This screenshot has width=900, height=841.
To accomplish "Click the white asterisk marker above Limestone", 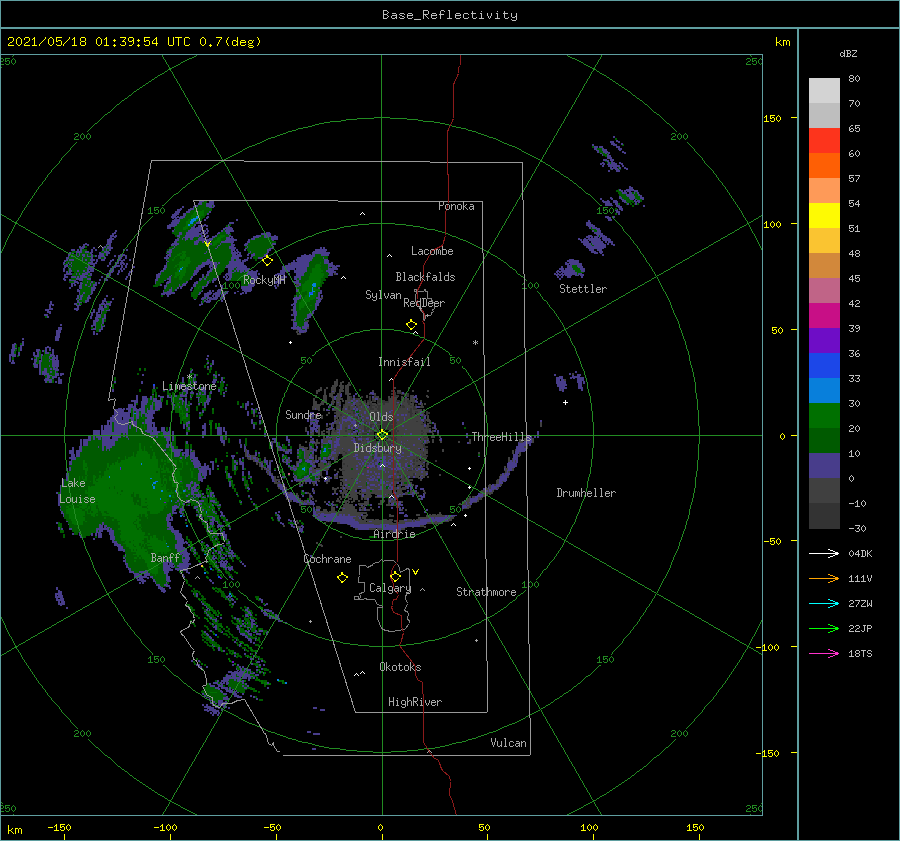I will click(189, 377).
